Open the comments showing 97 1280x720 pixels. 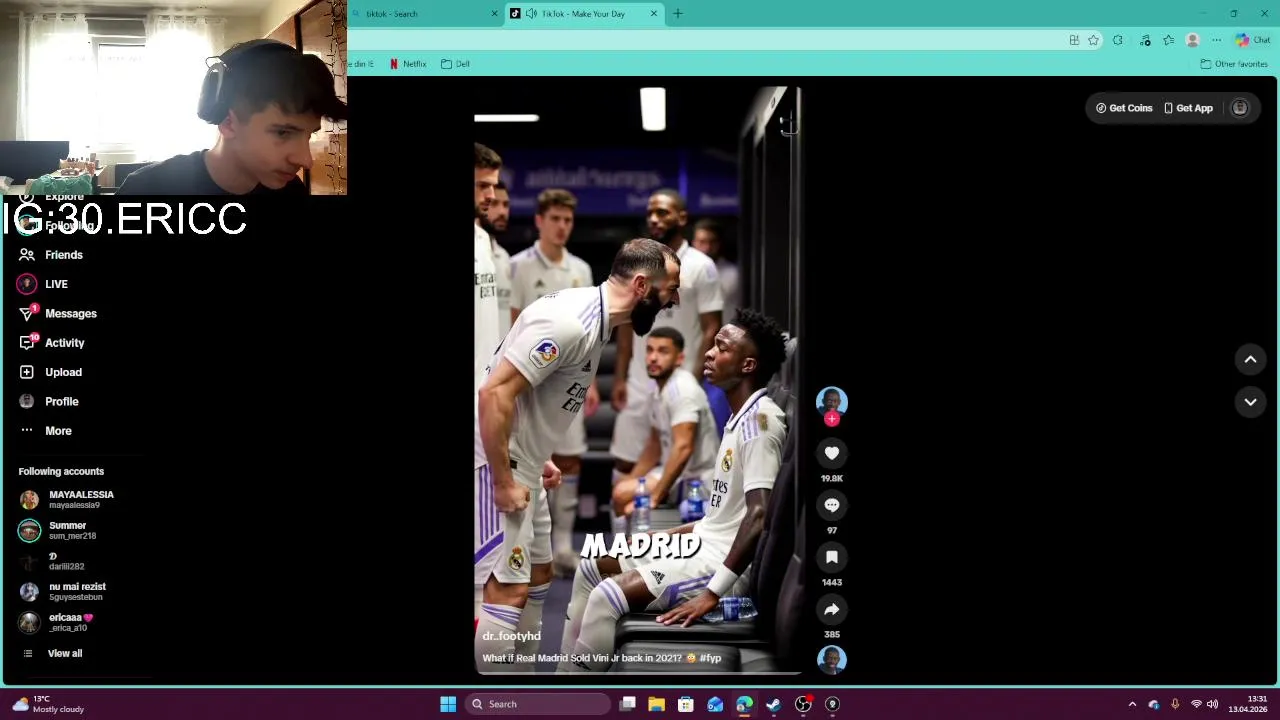[x=831, y=505]
